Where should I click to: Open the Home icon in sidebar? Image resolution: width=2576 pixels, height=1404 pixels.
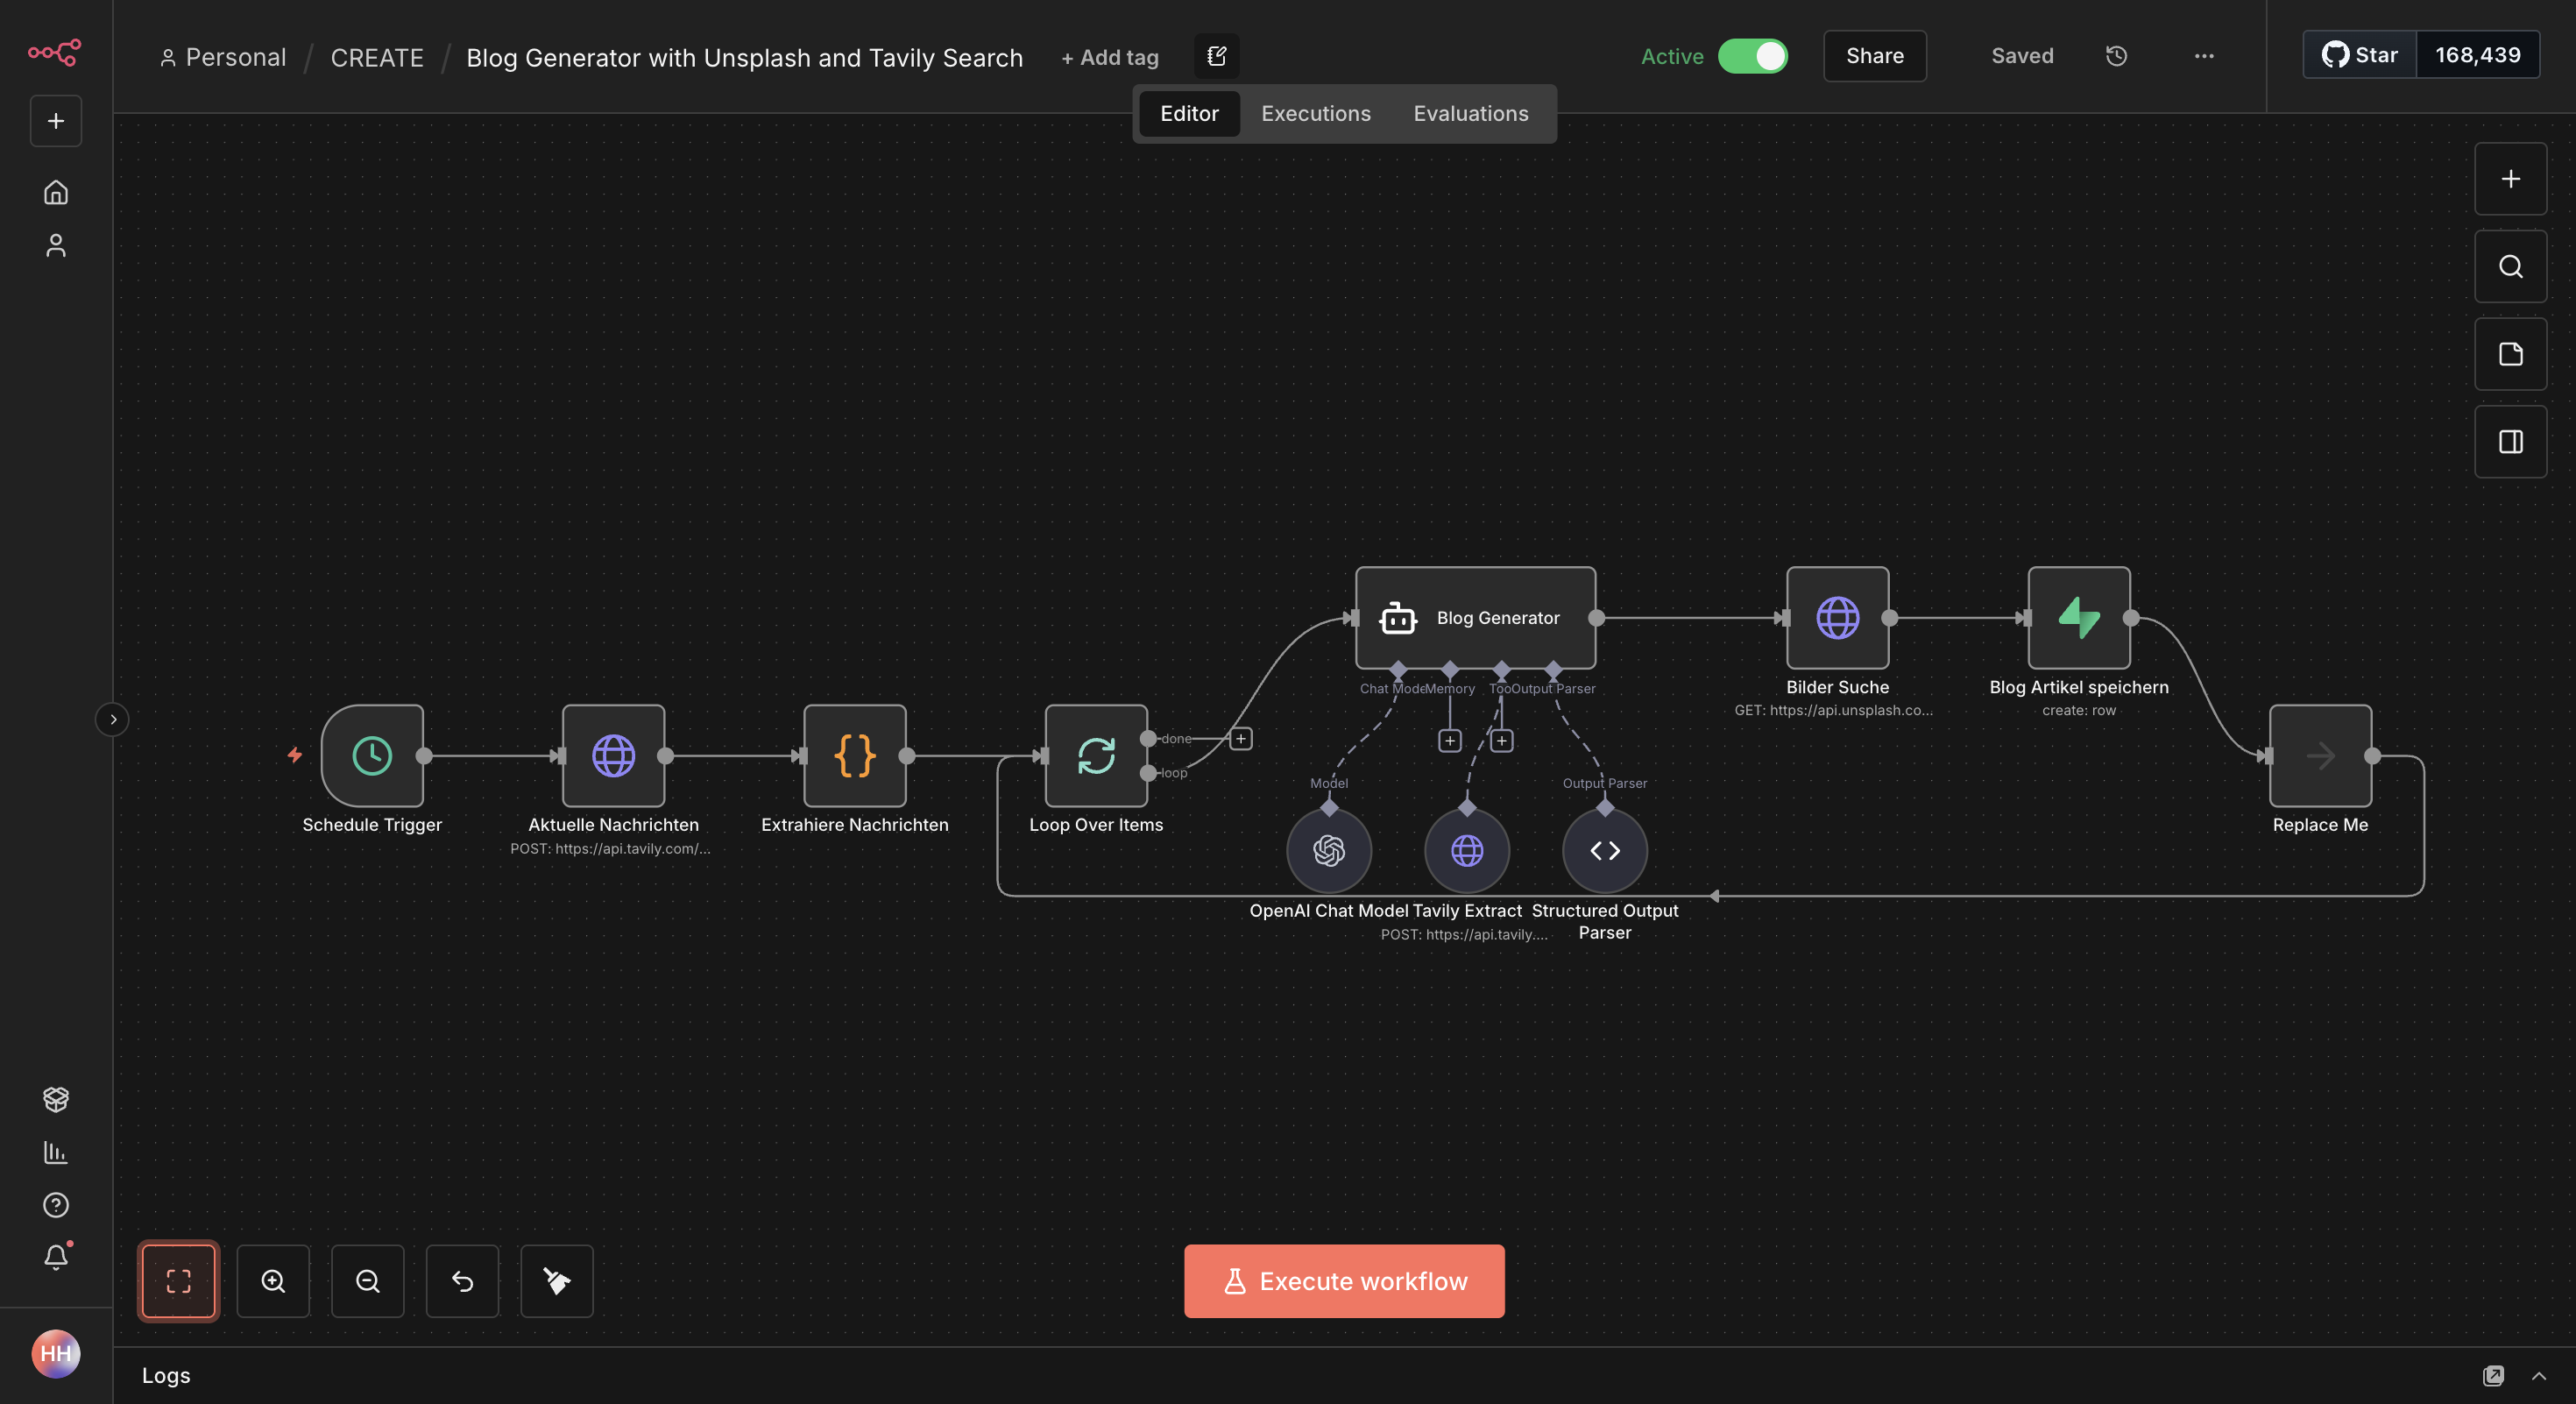coord(56,192)
